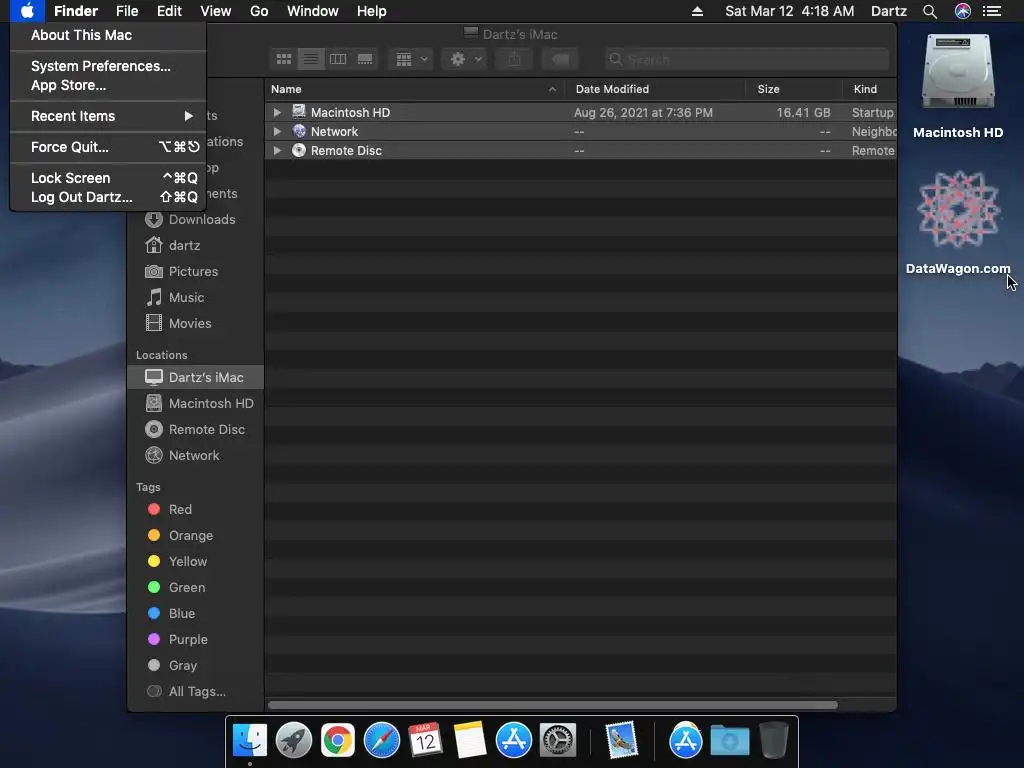Click the eject icon in menu bar
Image resolution: width=1024 pixels, height=768 pixels.
(x=697, y=11)
